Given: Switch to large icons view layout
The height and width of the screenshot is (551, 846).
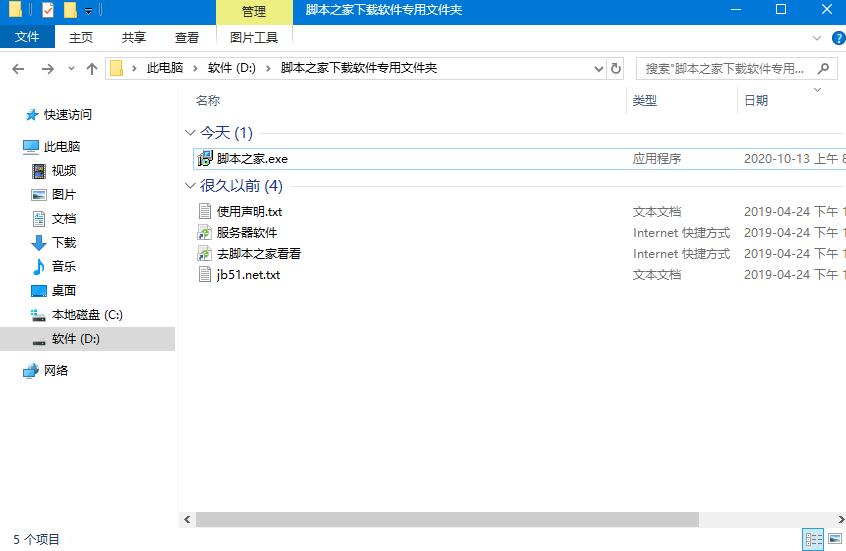Looking at the screenshot, I should [x=835, y=539].
